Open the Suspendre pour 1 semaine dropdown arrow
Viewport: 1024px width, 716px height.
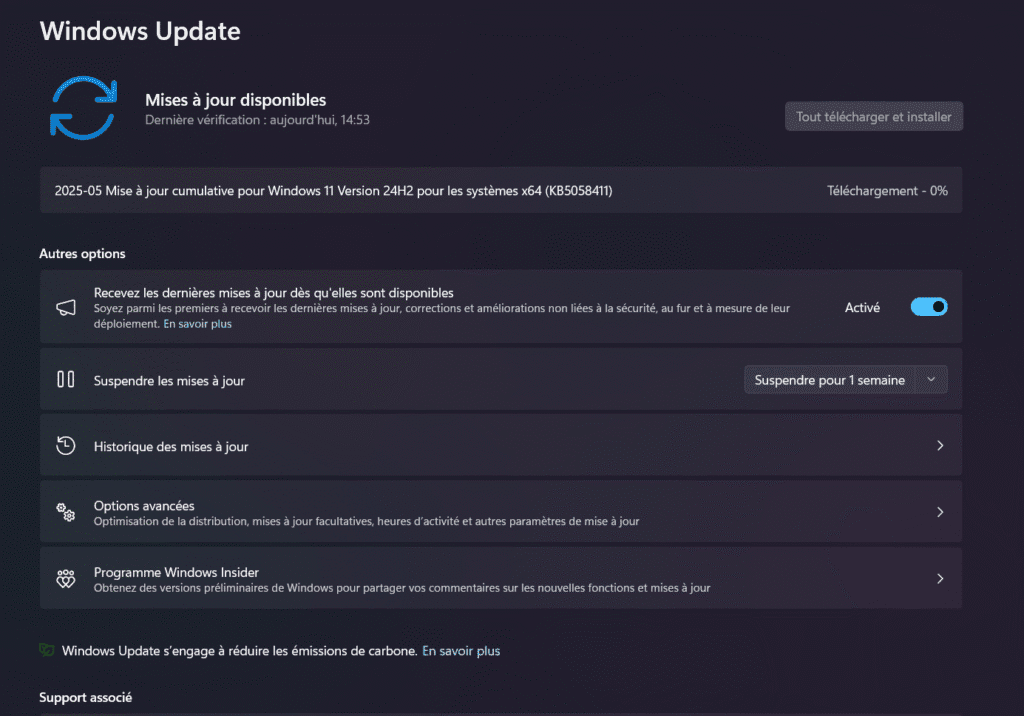pos(931,380)
